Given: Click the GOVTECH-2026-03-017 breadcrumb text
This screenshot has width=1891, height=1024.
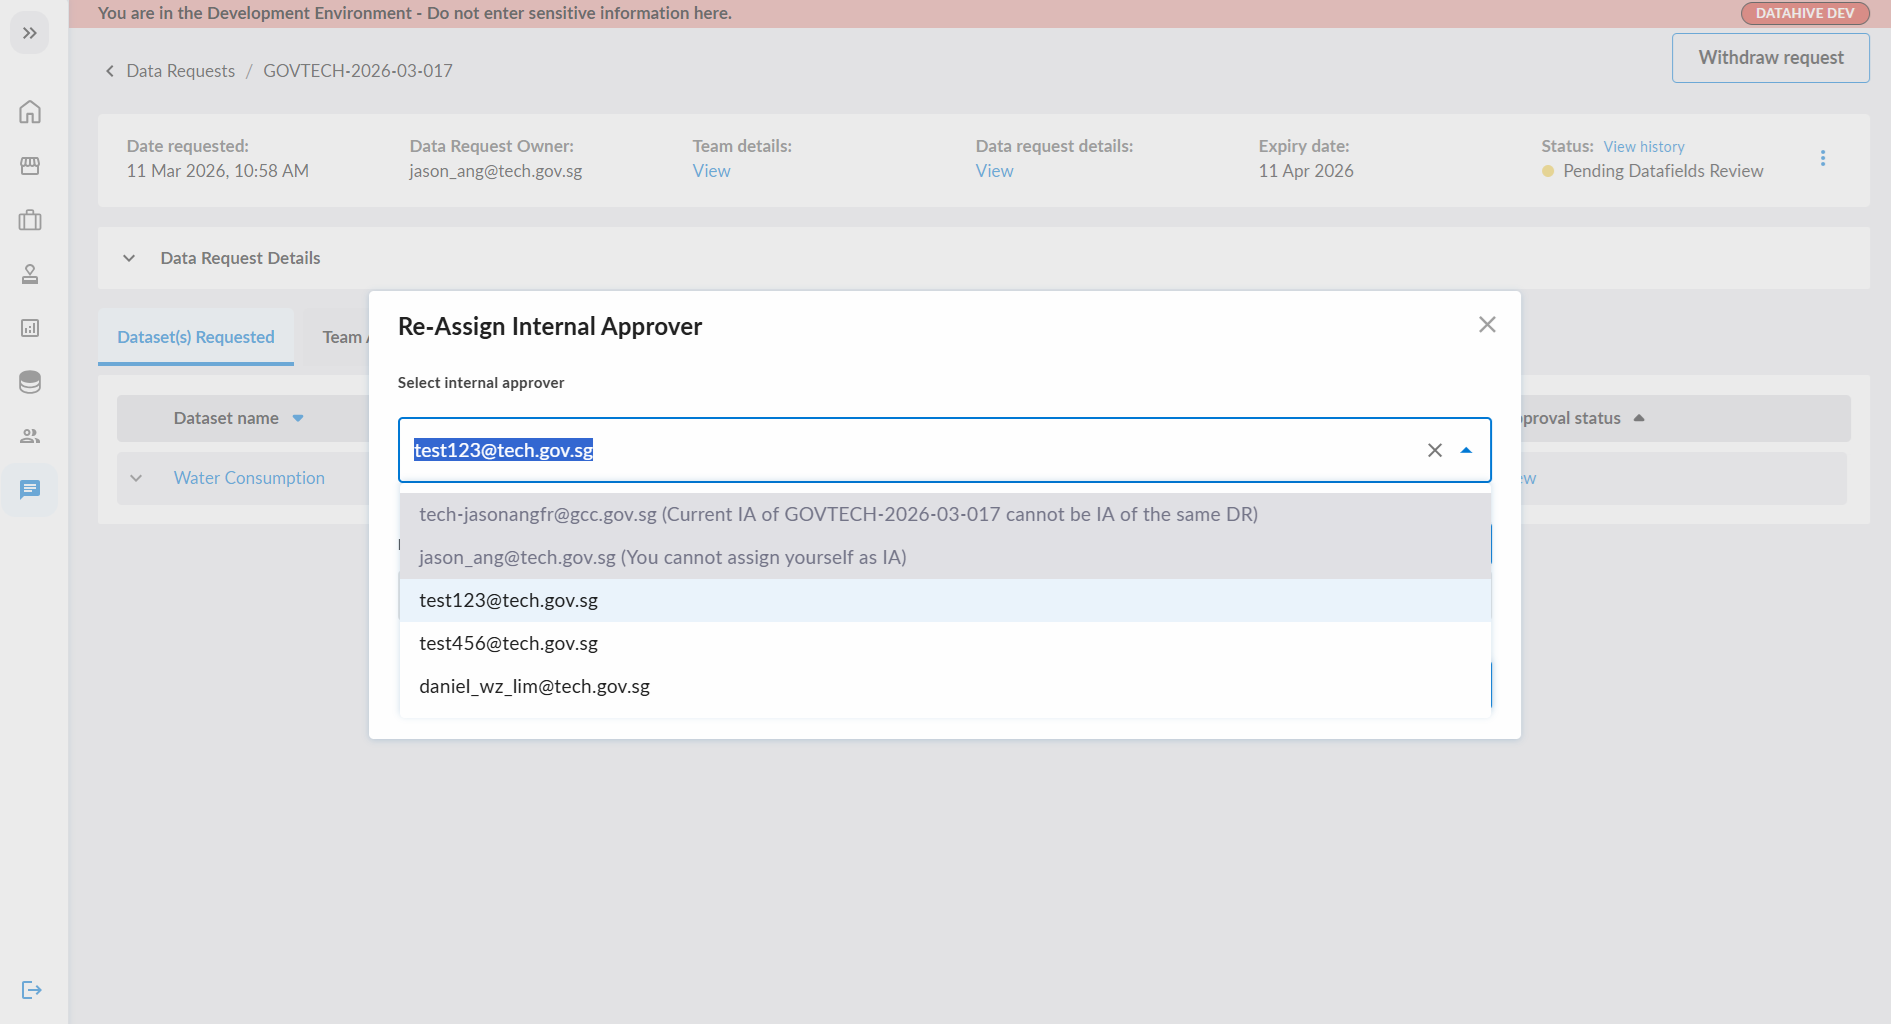Looking at the screenshot, I should 358,71.
